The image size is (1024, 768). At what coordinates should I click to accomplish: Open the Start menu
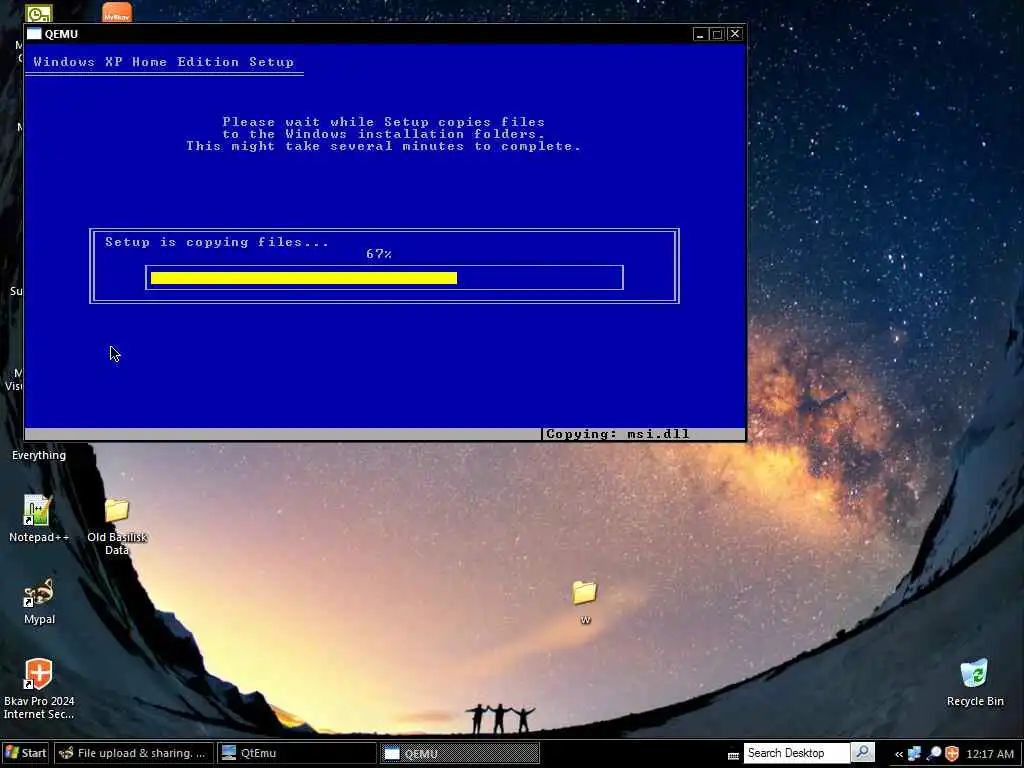point(25,753)
